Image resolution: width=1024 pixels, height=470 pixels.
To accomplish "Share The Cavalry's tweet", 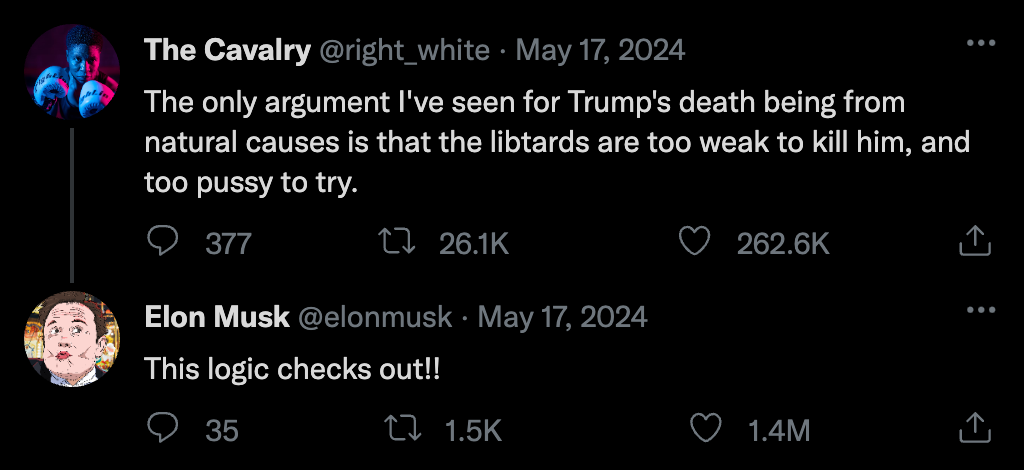I will pyautogui.click(x=975, y=241).
